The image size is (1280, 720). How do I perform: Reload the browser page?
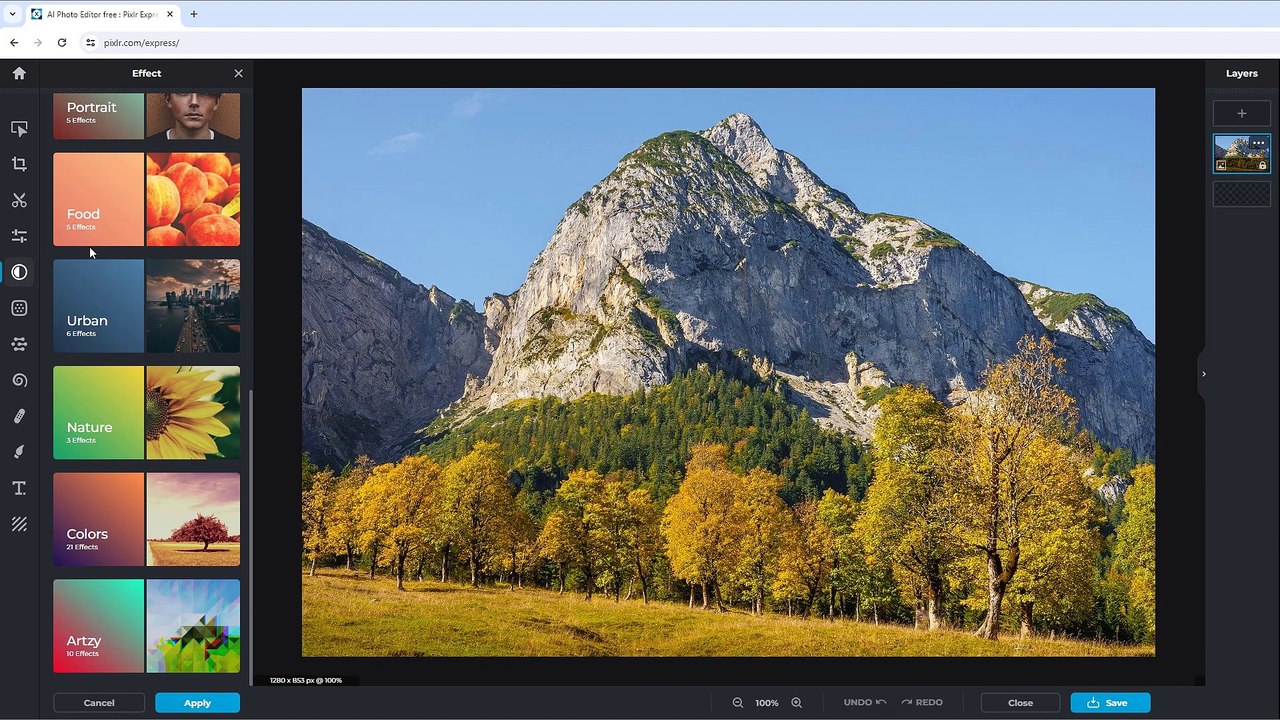[62, 43]
